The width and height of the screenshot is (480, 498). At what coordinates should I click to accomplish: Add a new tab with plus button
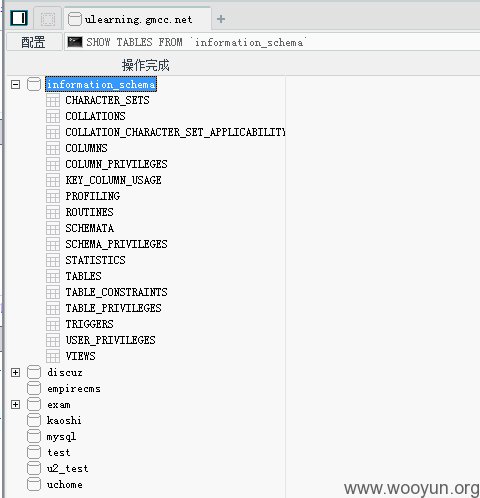pyautogui.click(x=221, y=19)
